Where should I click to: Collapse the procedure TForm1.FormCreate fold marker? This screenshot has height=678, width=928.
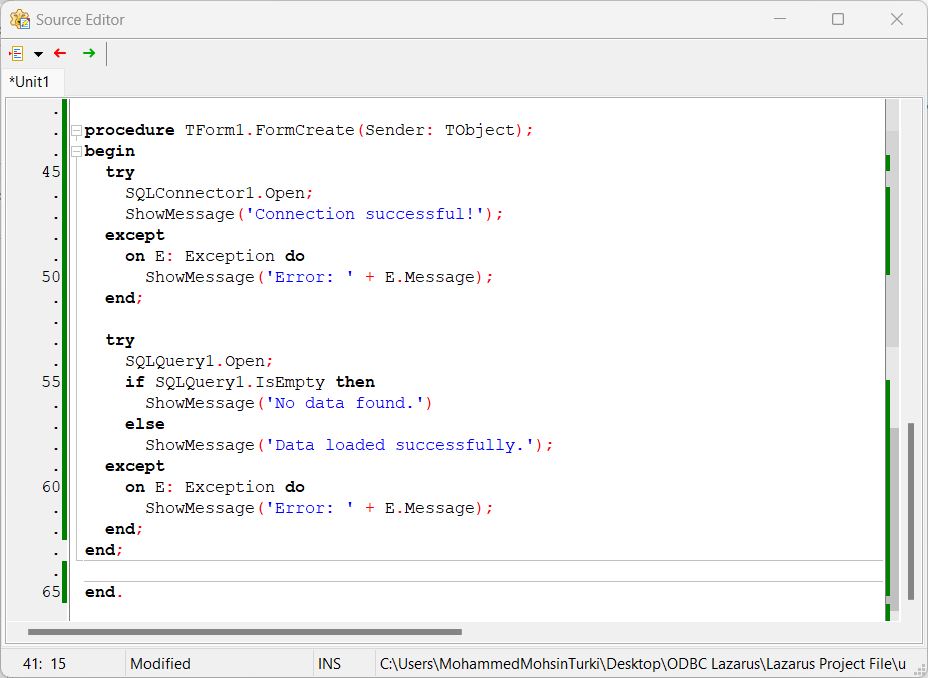coord(76,131)
